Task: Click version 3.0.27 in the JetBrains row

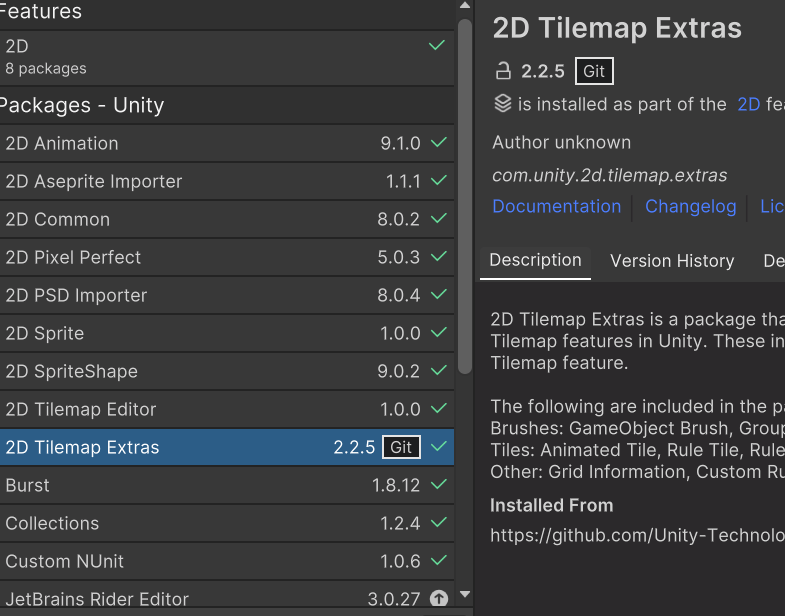Action: click(394, 599)
